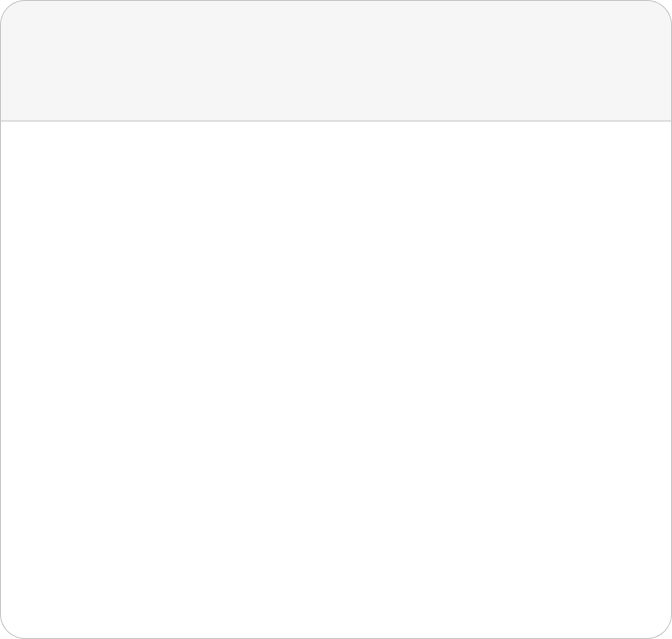The image size is (672, 639).
Task: Click the empty gray header bar
Action: point(336,61)
